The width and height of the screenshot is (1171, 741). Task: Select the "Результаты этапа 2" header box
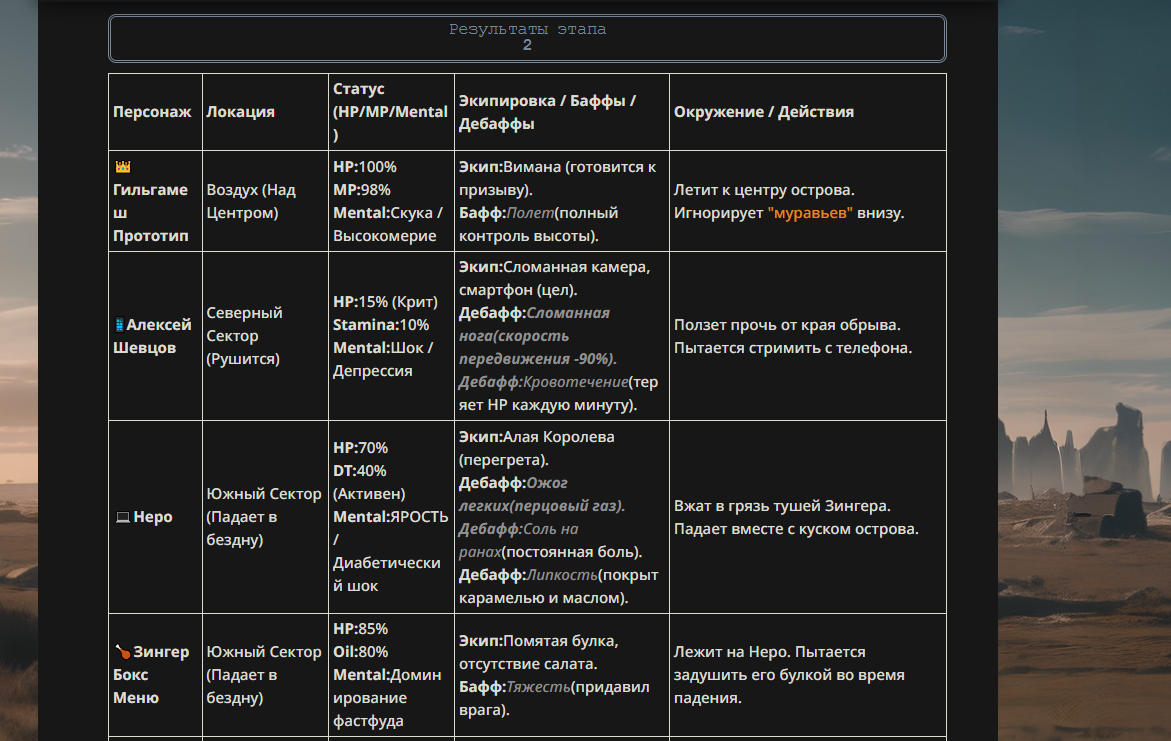[527, 38]
